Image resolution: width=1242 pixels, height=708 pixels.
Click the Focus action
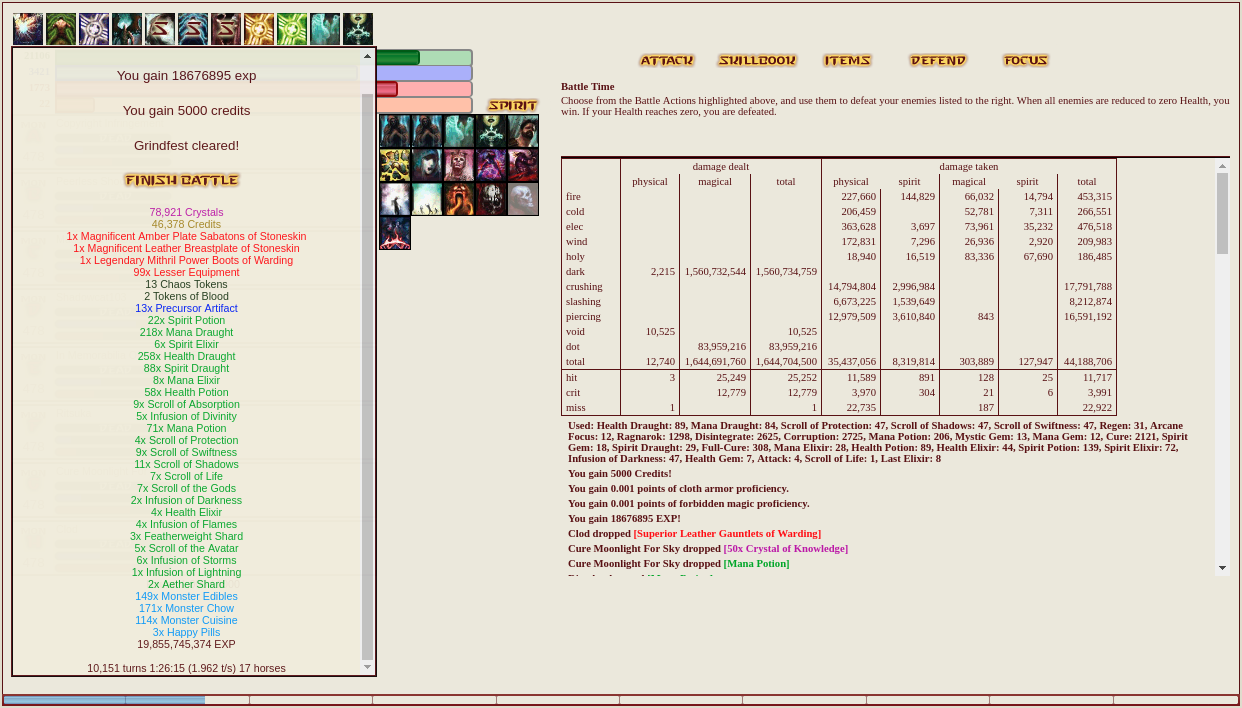[1026, 61]
